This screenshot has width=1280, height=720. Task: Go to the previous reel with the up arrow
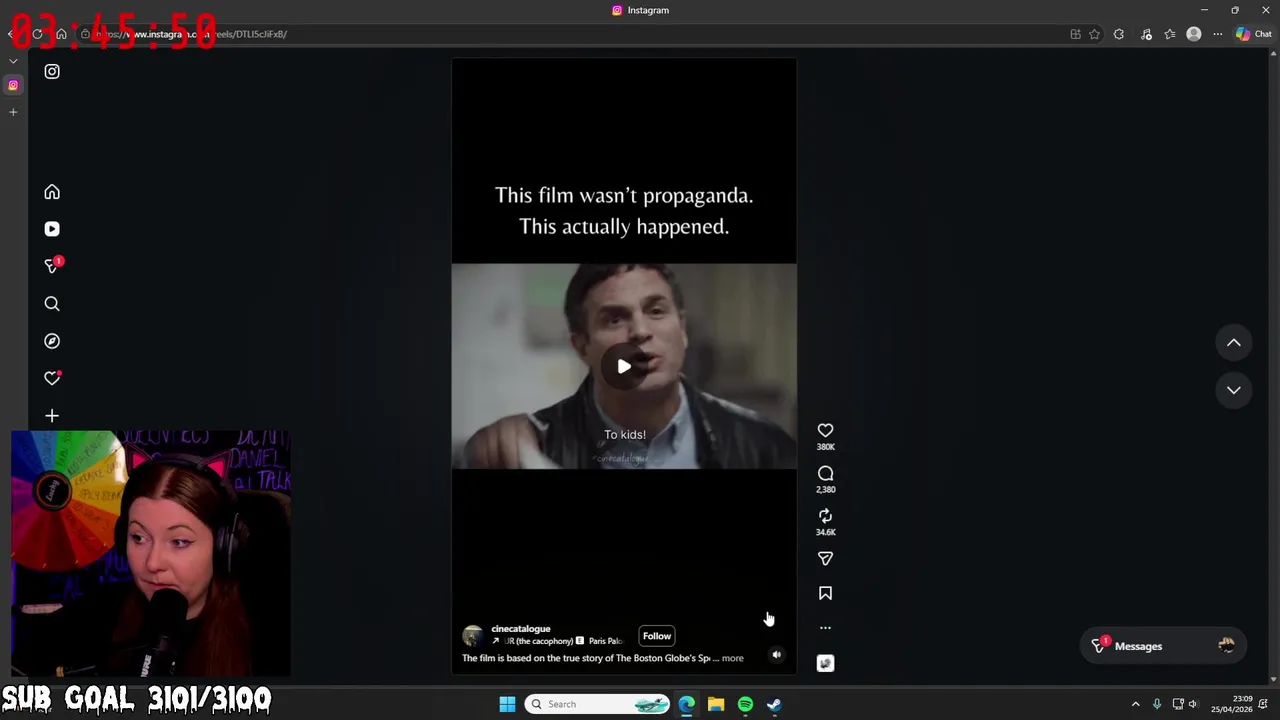(1234, 343)
